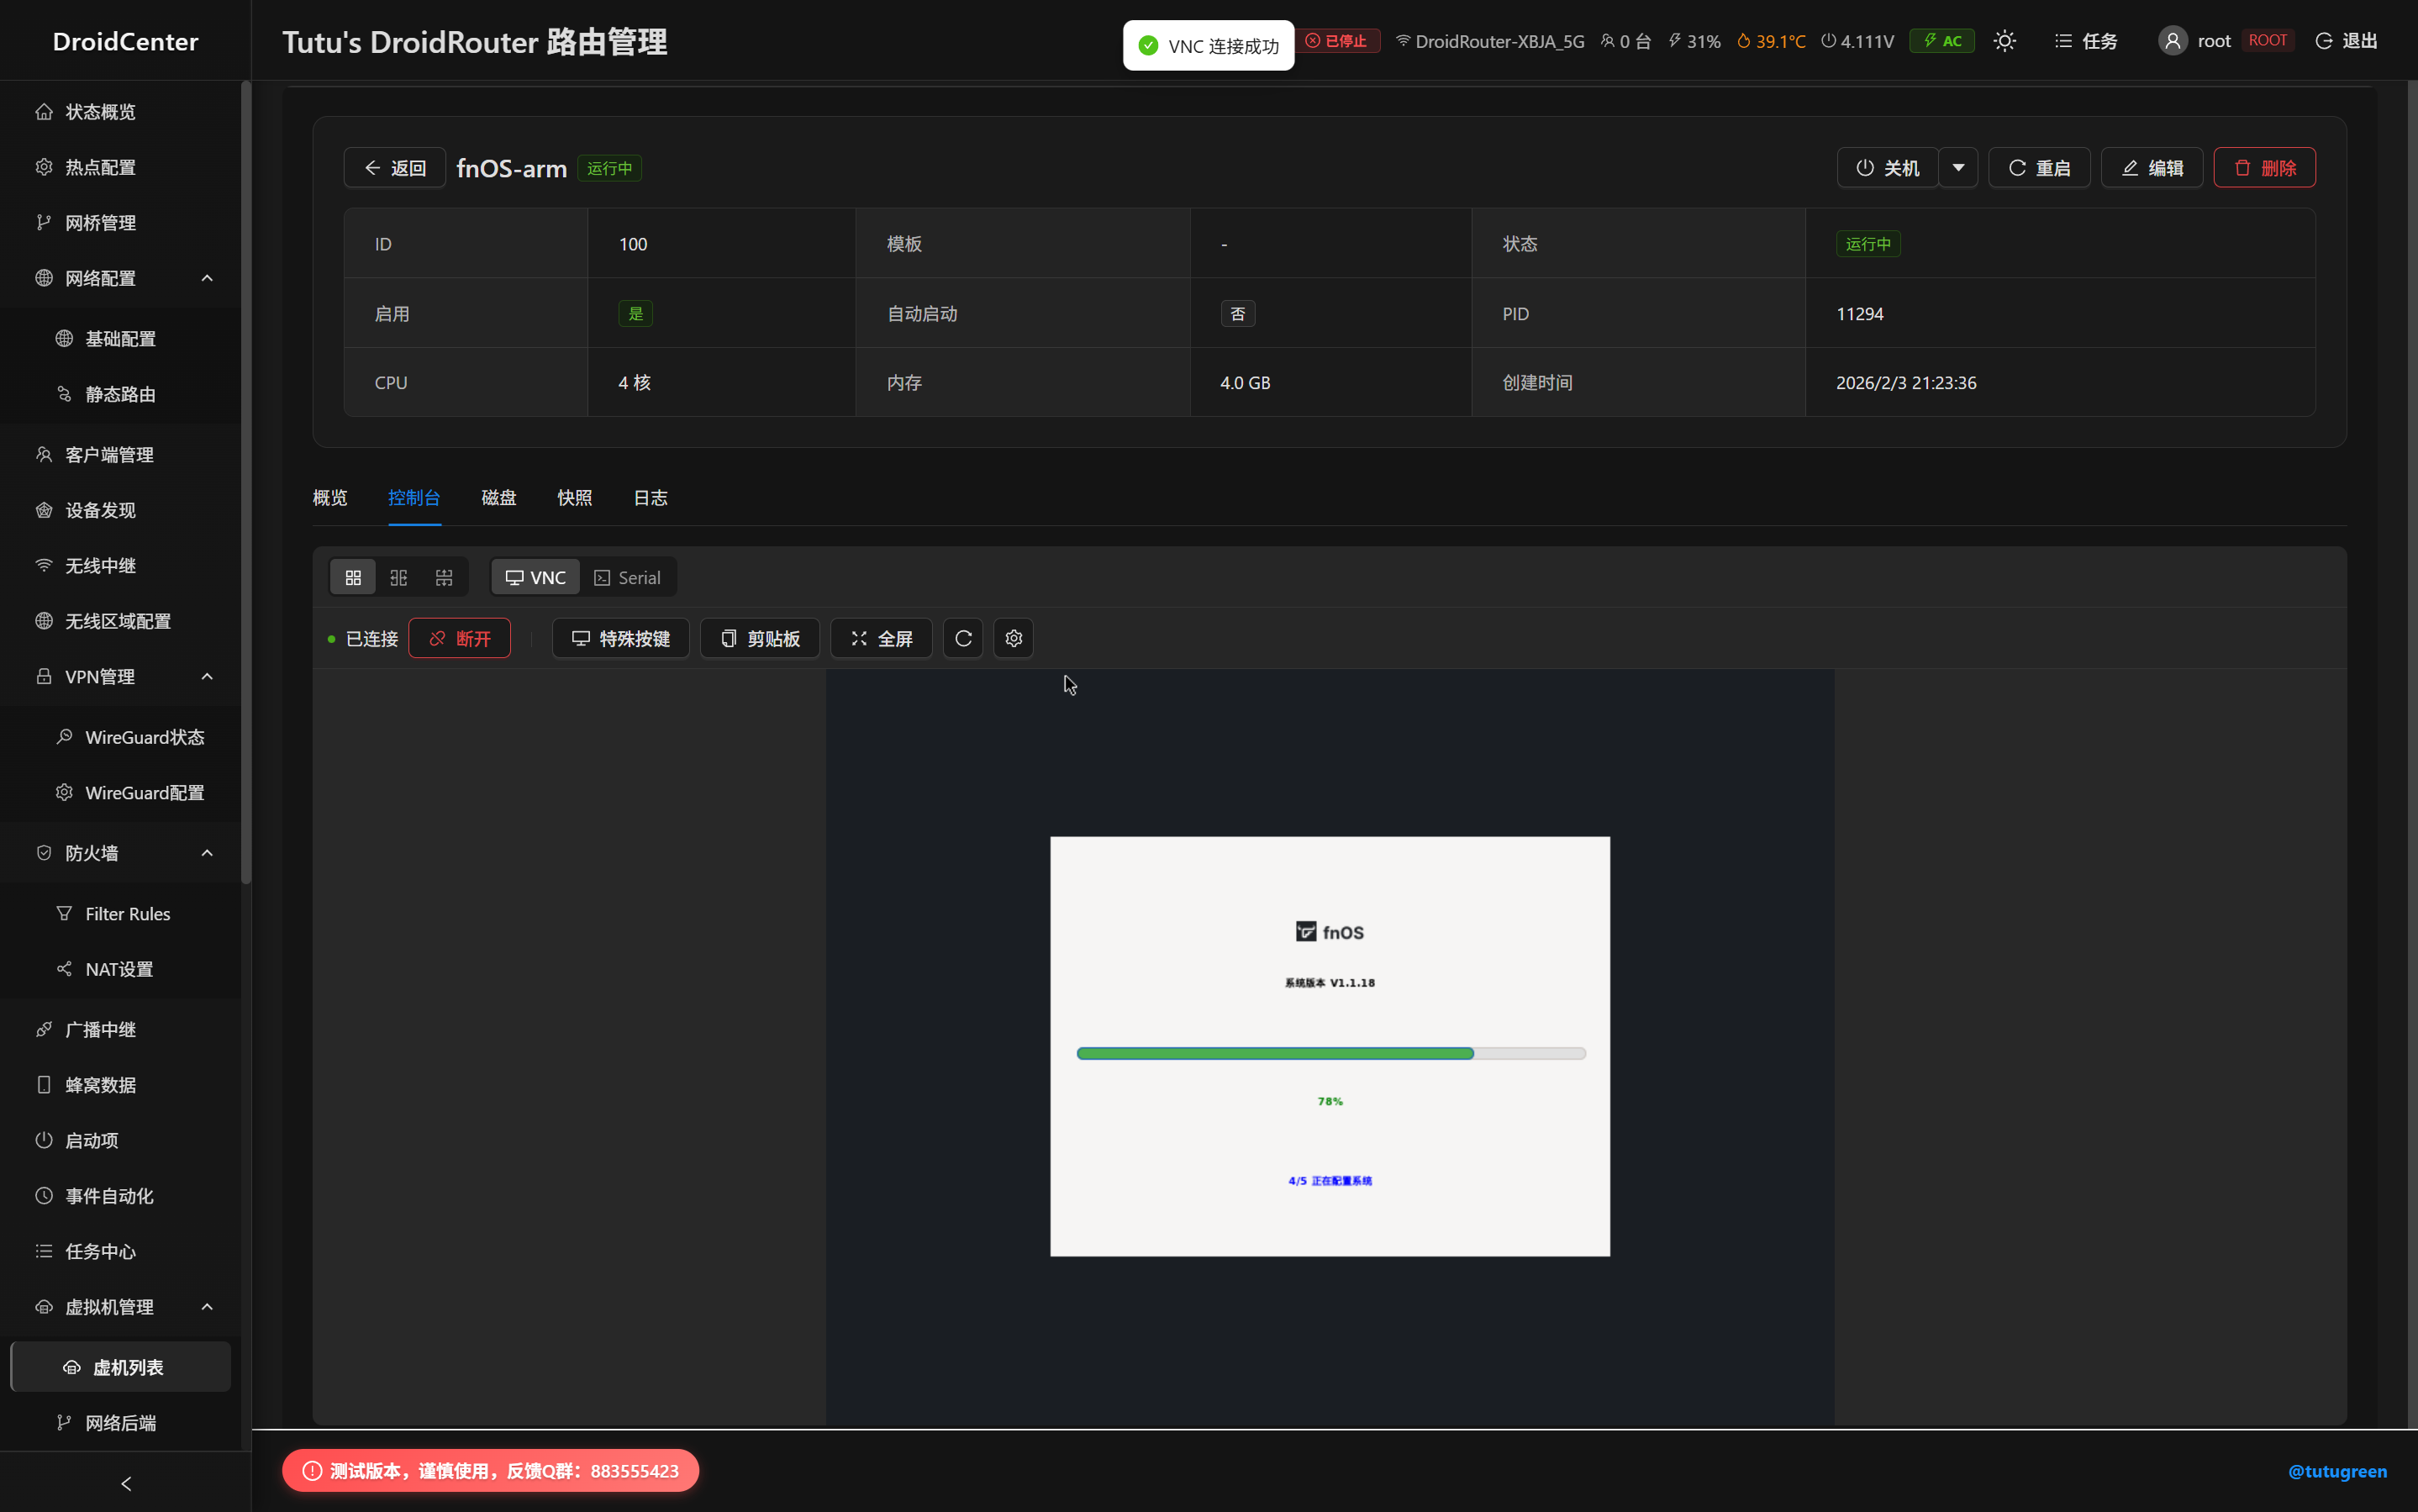
Task: Toggle light/dark theme sun icon
Action: tap(2004, 41)
